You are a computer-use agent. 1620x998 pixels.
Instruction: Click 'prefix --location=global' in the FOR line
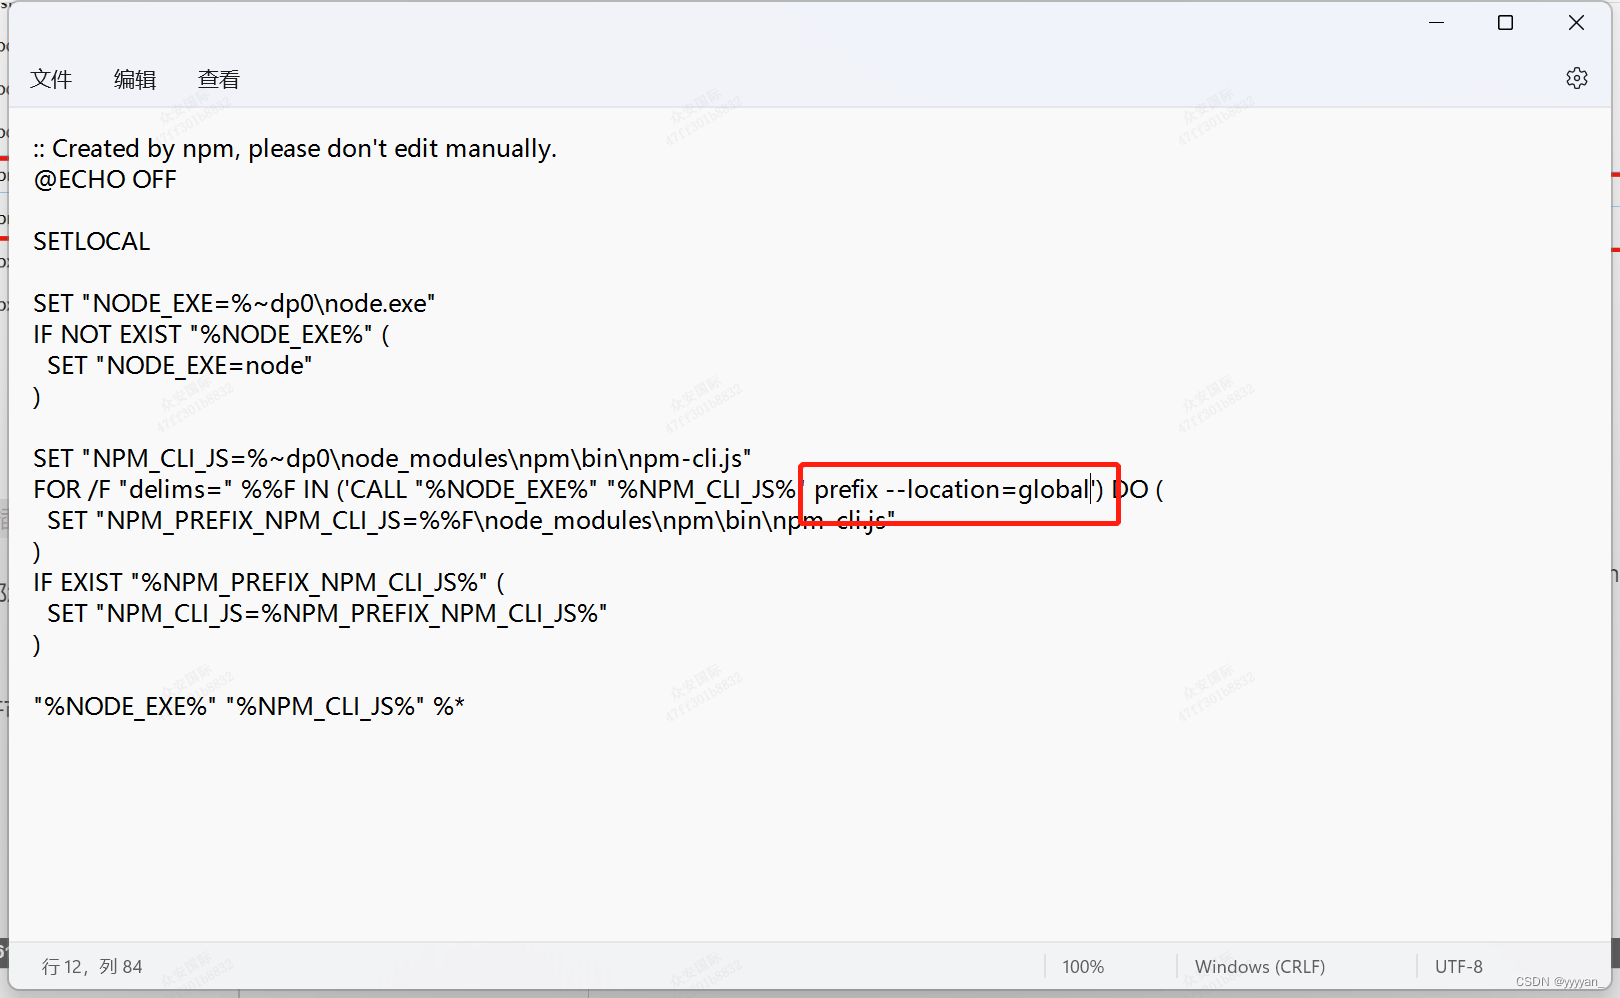coord(951,490)
